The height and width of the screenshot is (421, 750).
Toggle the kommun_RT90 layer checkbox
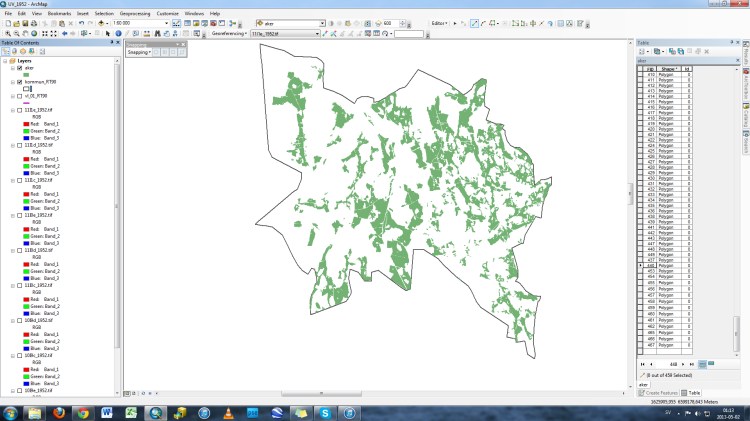[x=19, y=81]
